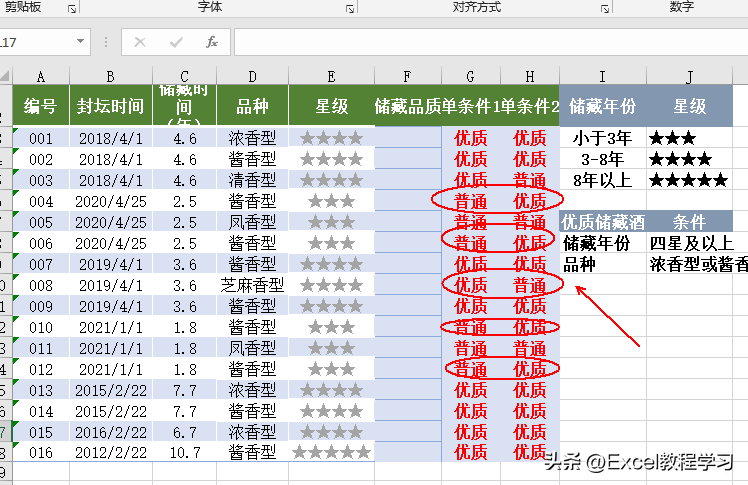Select the empty 储藏品质 cell for row 001

tap(408, 138)
